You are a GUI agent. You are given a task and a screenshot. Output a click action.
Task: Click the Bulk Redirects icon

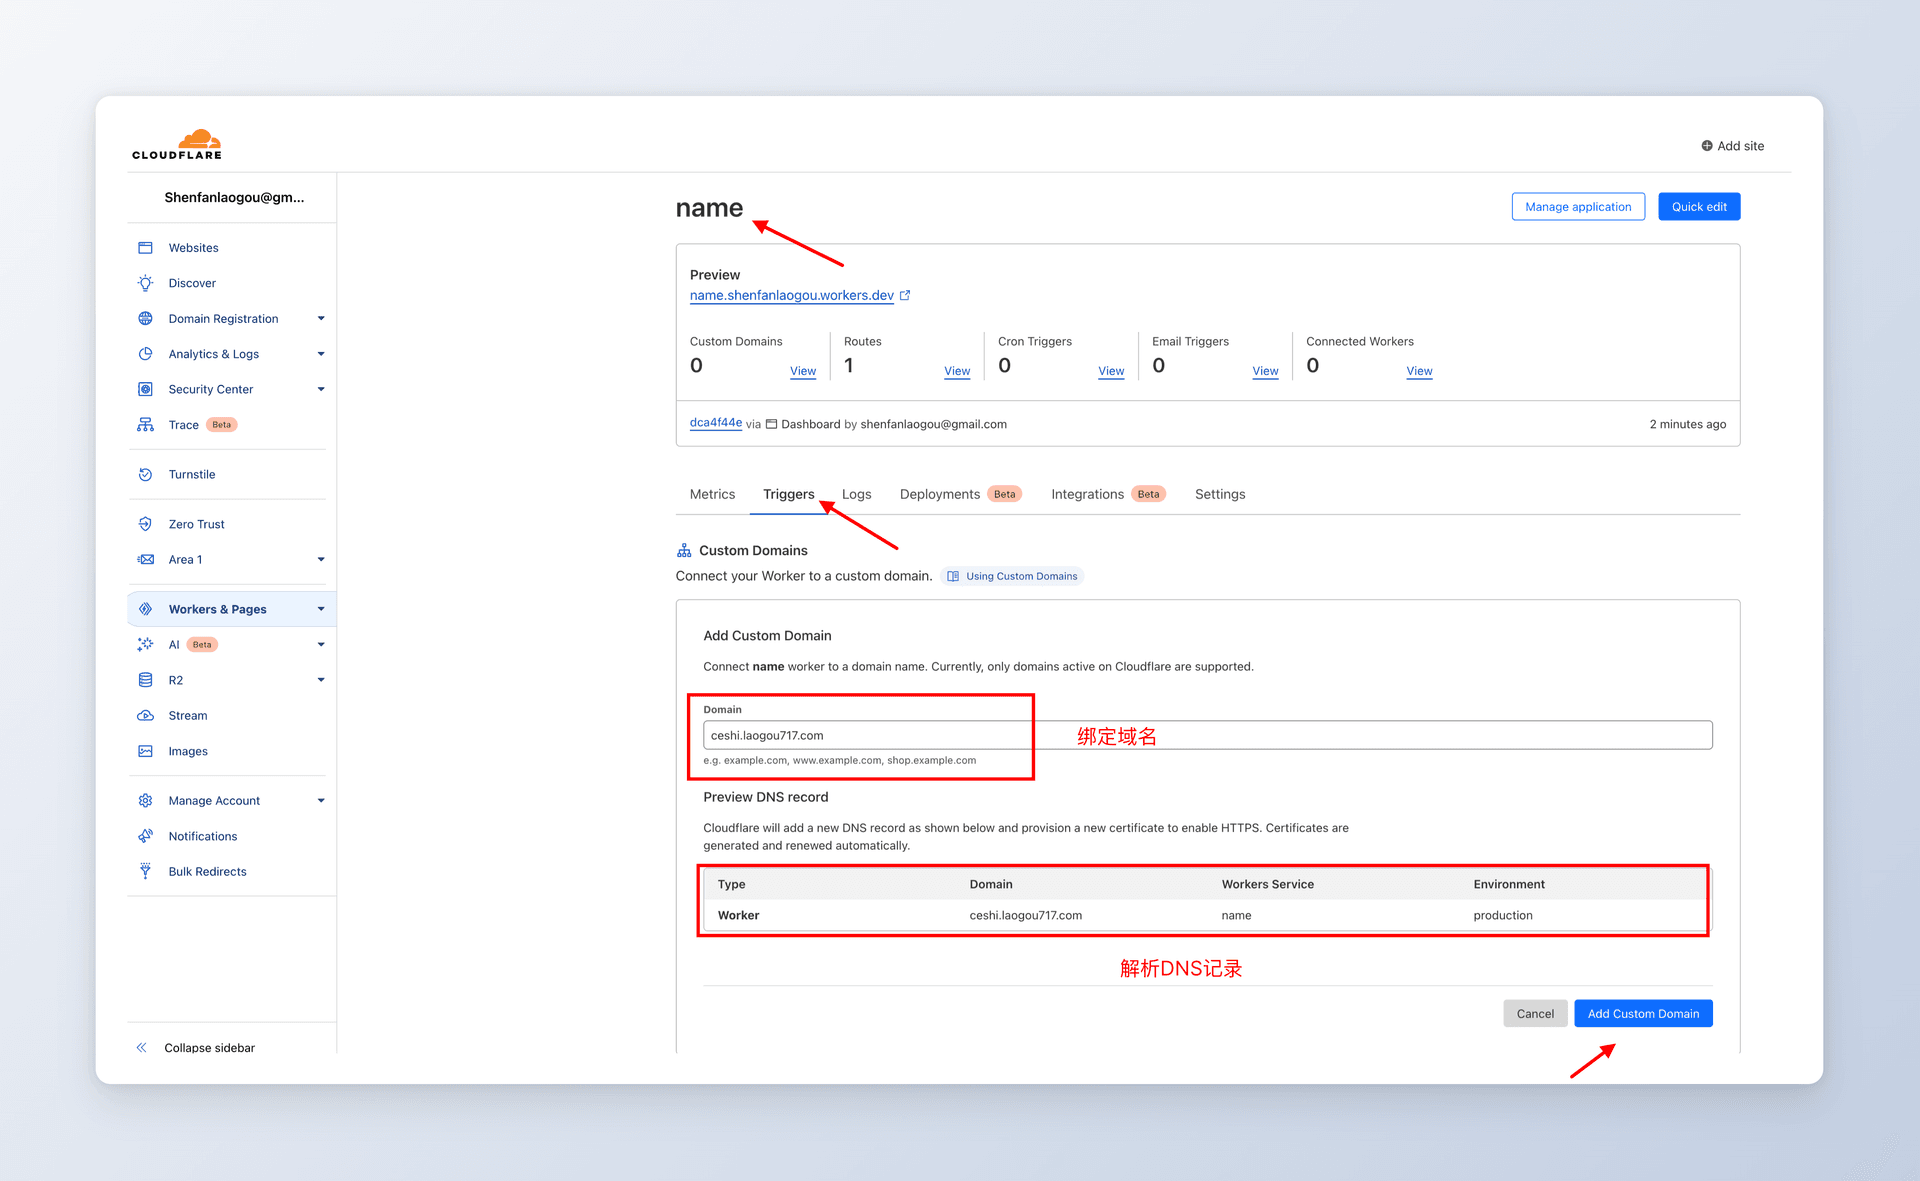(x=145, y=872)
